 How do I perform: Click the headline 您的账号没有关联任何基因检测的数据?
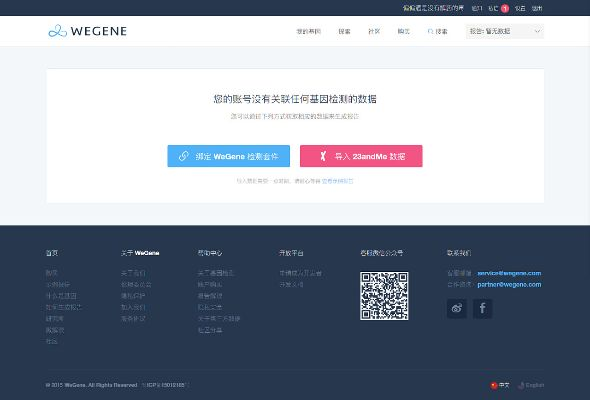pyautogui.click(x=295, y=99)
